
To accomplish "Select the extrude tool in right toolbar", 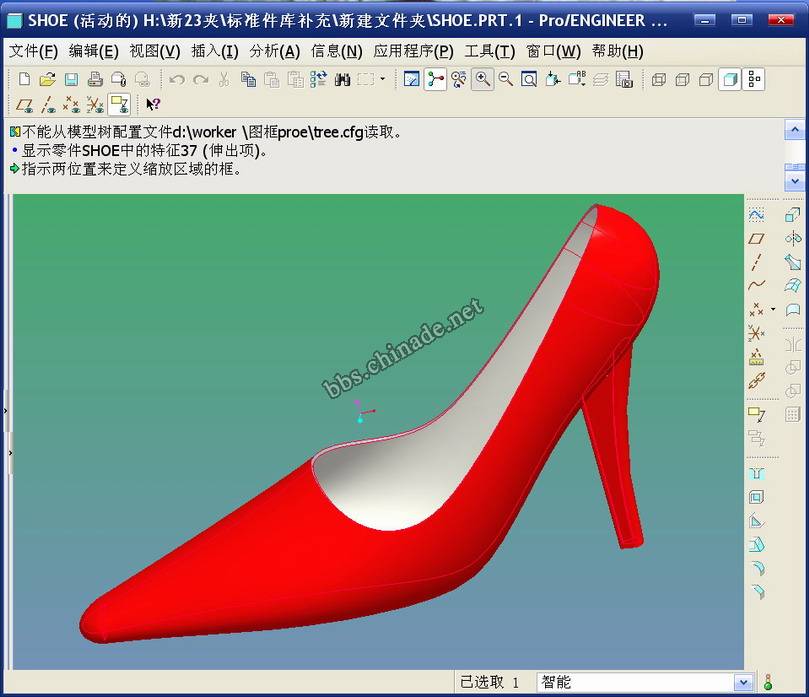I will 792,214.
